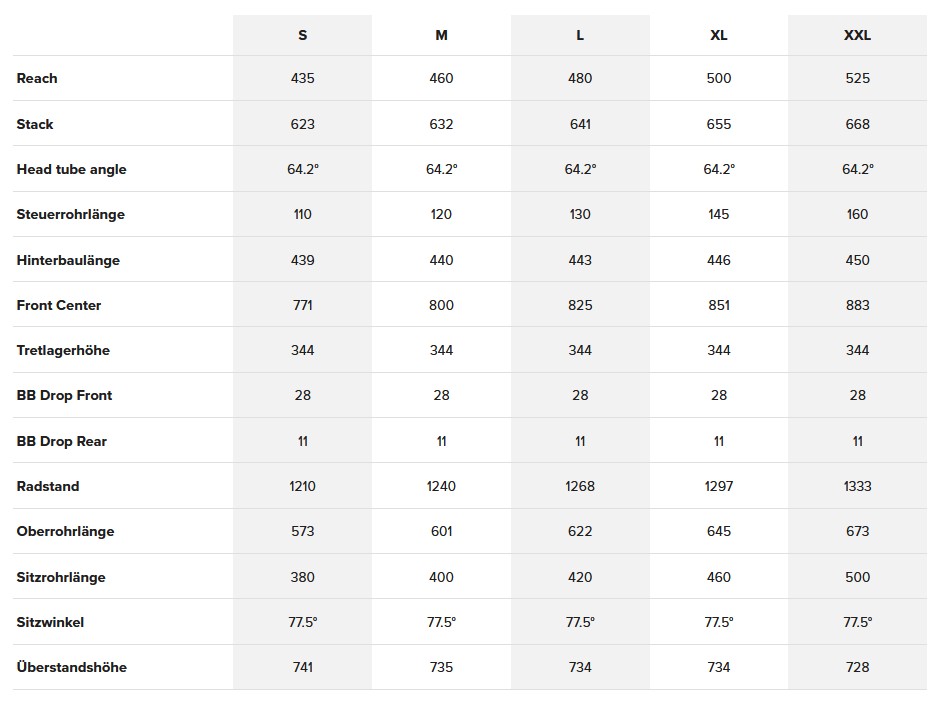Click the Radstand value 1333 for XXL
This screenshot has height=704, width=941.
click(x=857, y=486)
